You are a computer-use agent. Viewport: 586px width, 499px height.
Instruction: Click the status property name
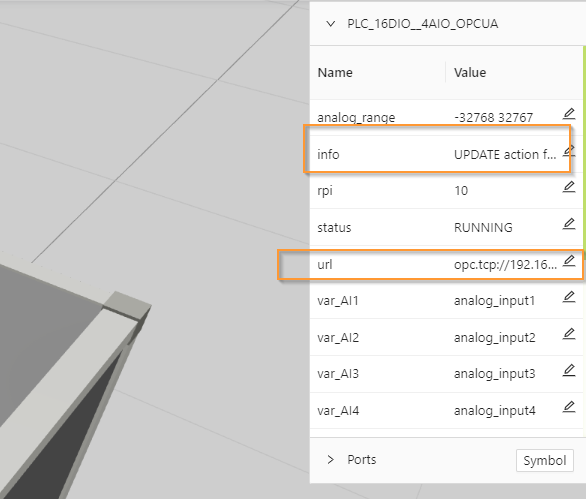(334, 228)
